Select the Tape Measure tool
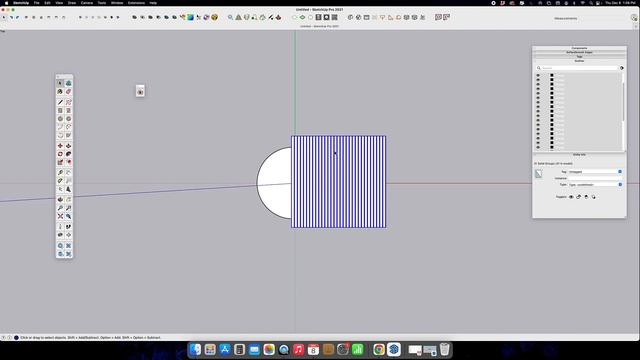The width and height of the screenshot is (640, 360). pos(60,173)
